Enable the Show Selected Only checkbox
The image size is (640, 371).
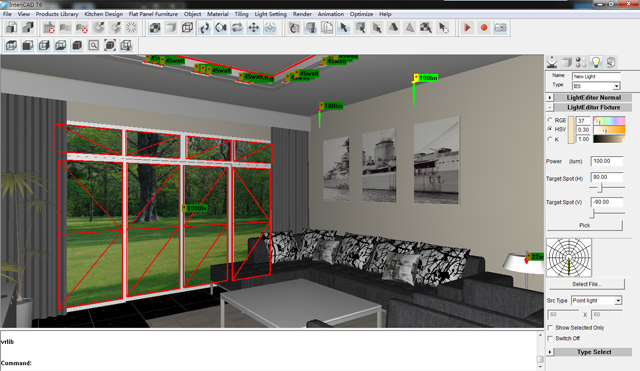click(550, 328)
